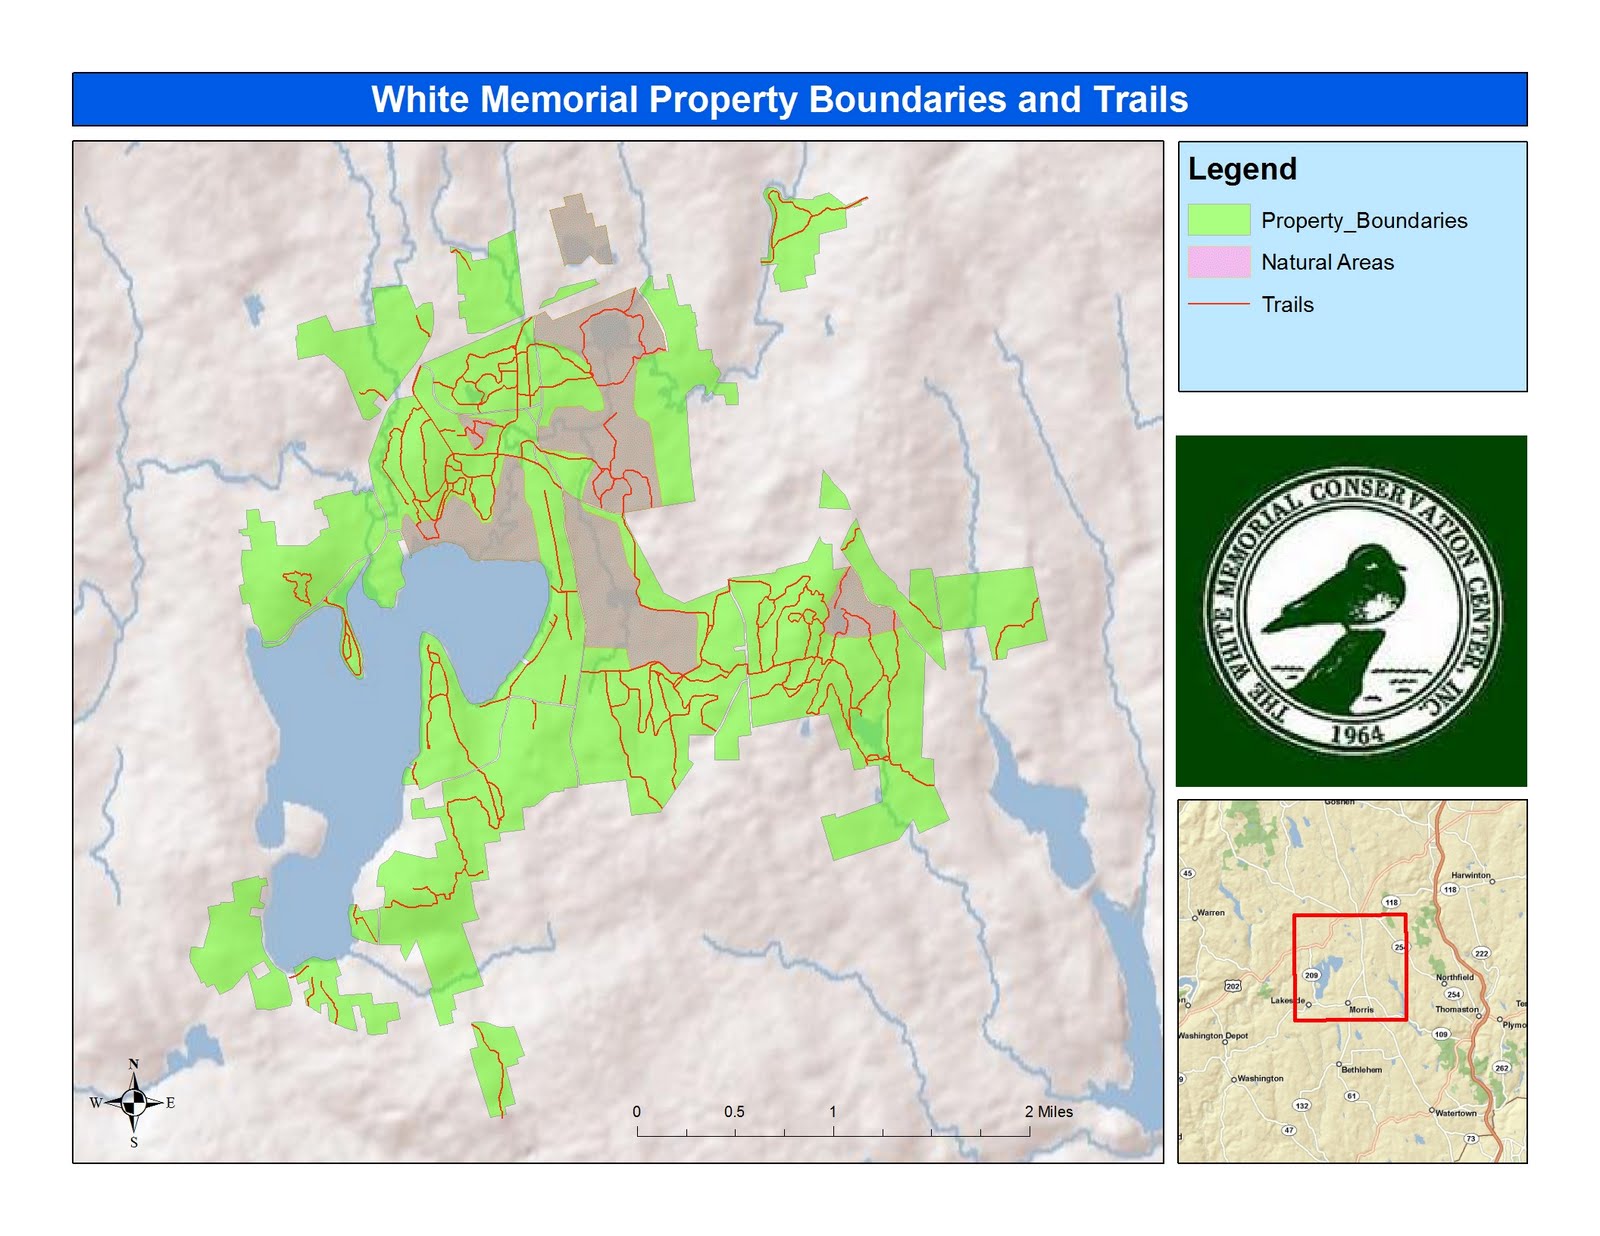Click the Watertown label on inset map

(x=1455, y=1113)
